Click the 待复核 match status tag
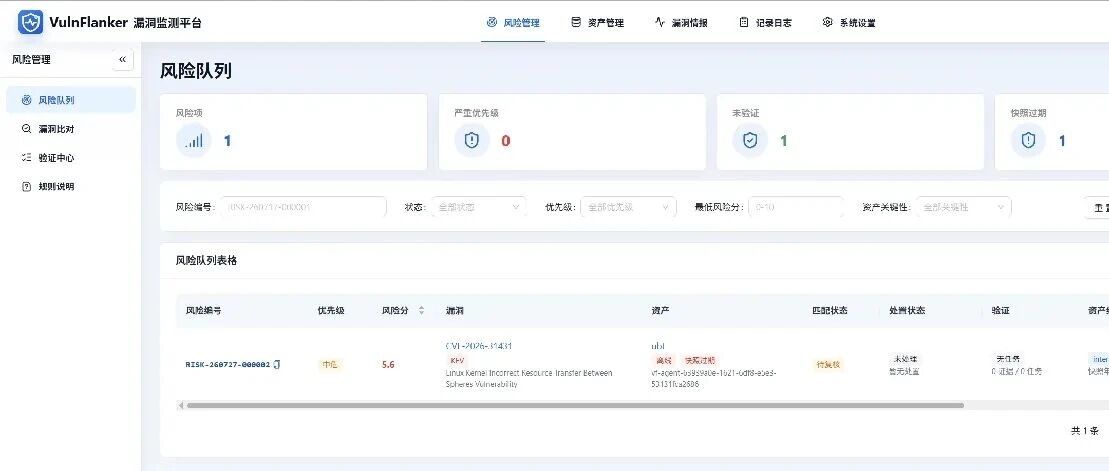 click(x=829, y=365)
